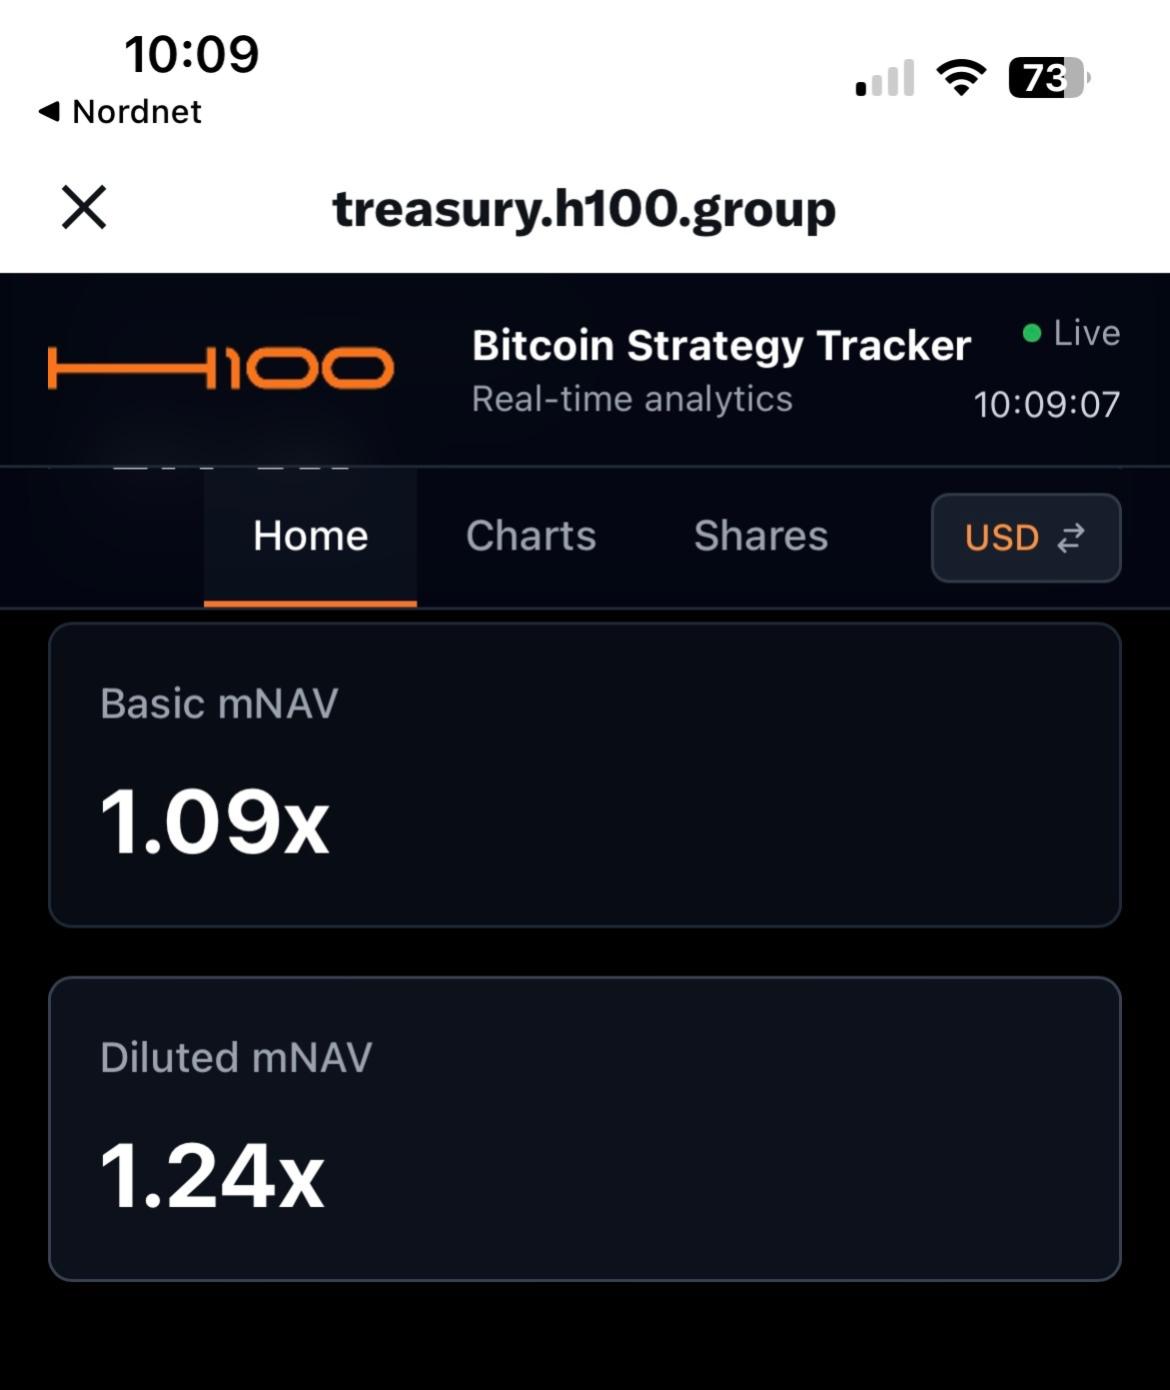1170x1390 pixels.
Task: Tap the Nordnet back arrow icon
Action: pos(48,111)
